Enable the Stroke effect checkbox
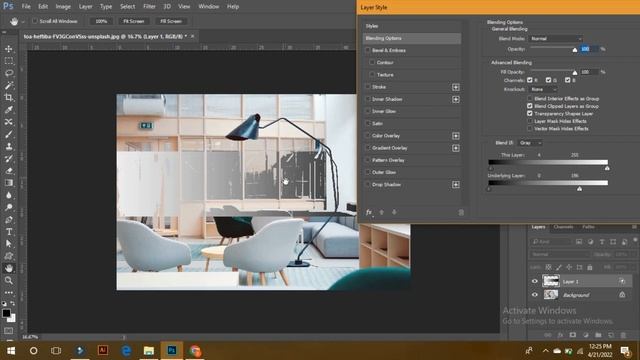Viewport: 640px width, 360px height. pos(368,87)
